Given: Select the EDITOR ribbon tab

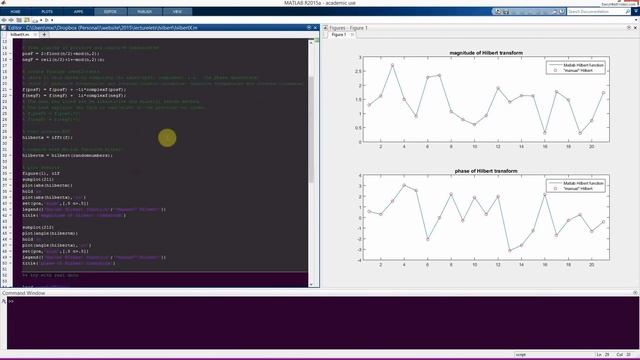Looking at the screenshot, I should click(x=110, y=11).
